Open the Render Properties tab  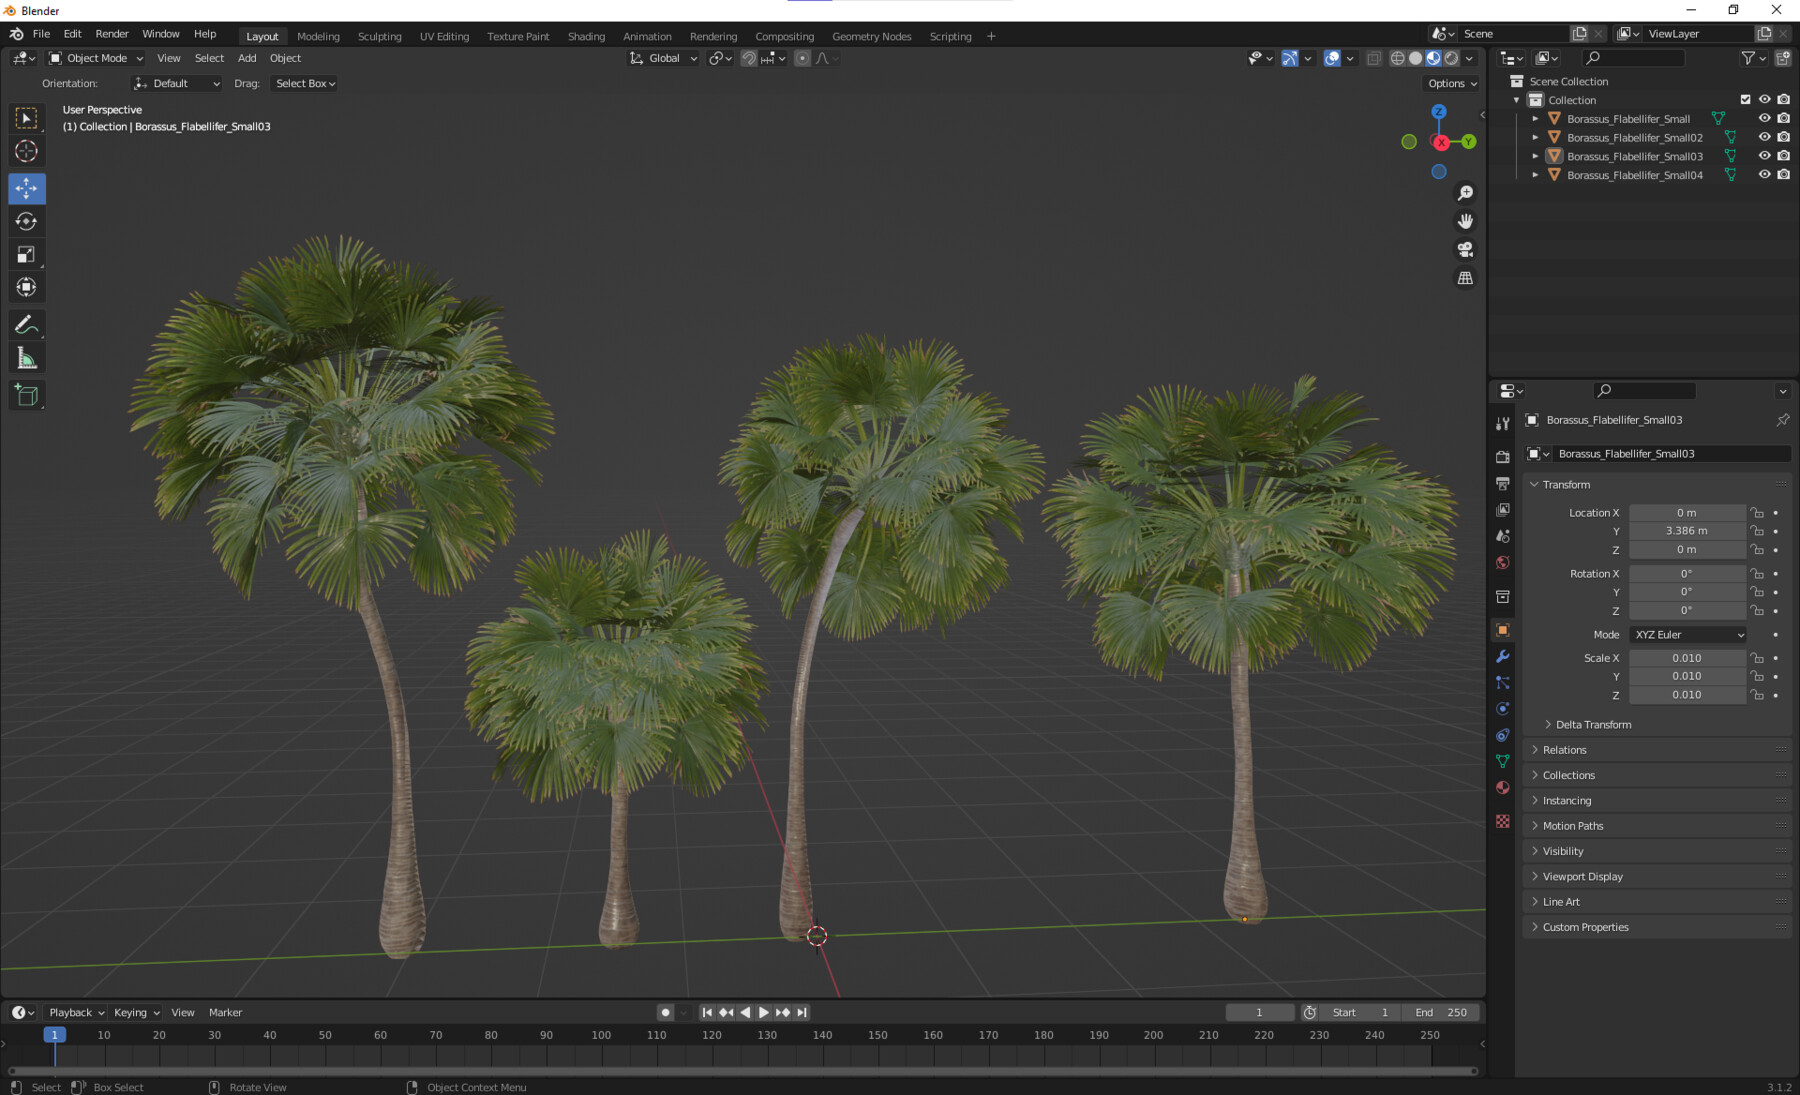tap(1503, 455)
